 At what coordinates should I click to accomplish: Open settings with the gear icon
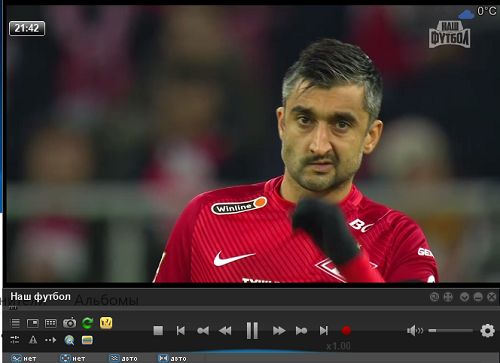click(487, 331)
